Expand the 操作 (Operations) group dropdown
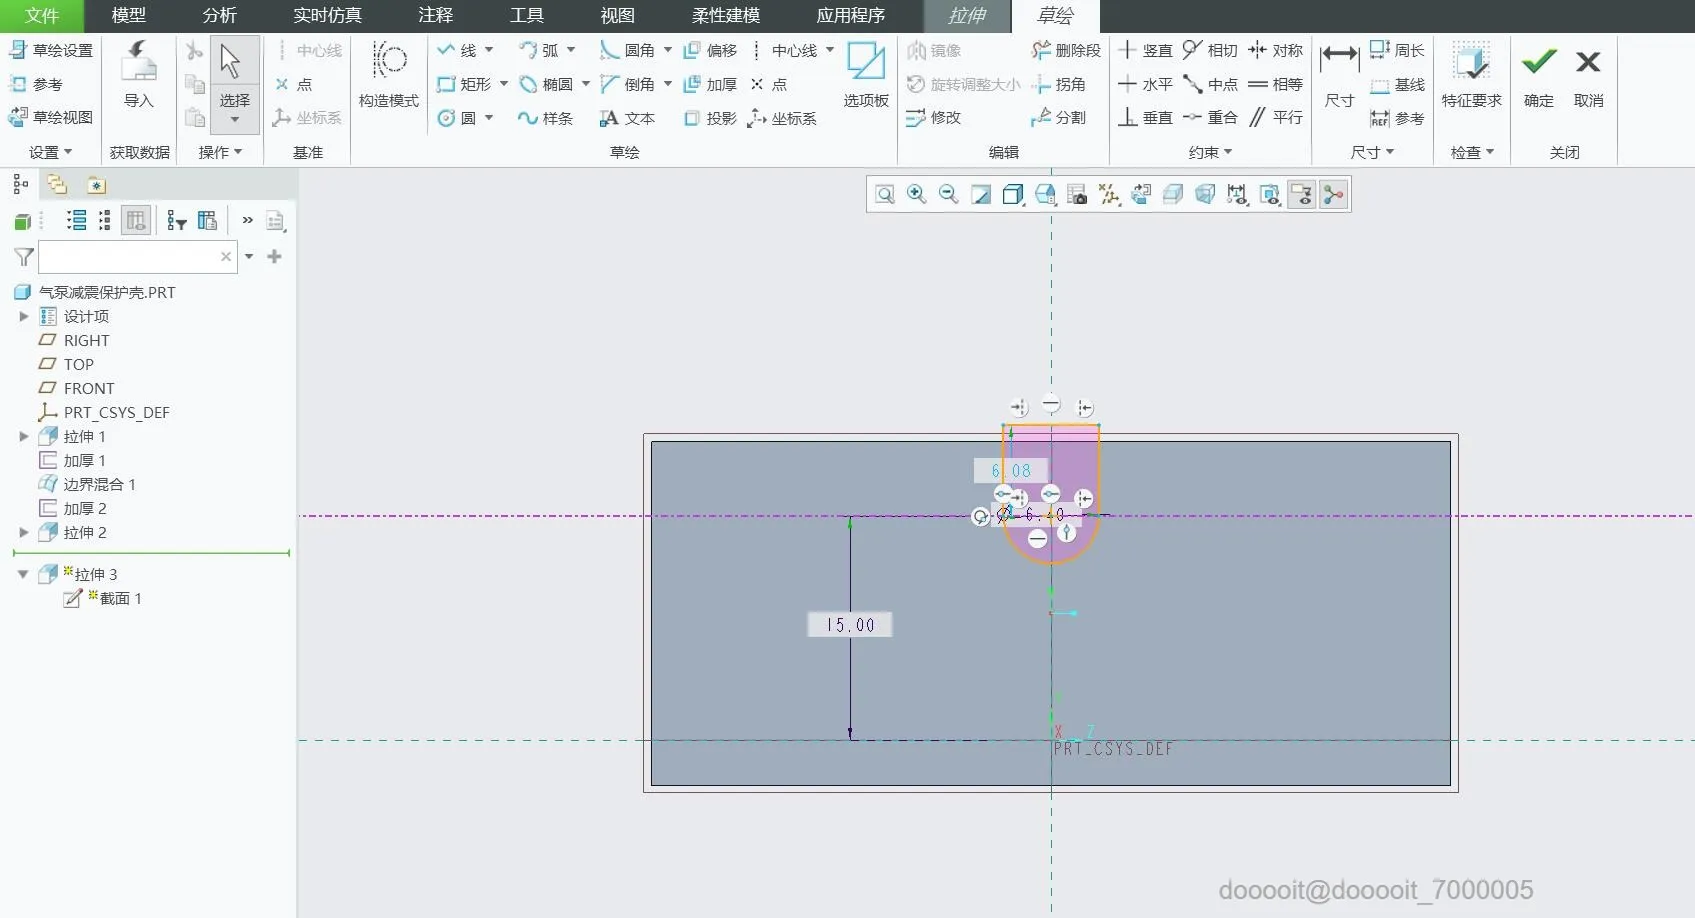 pyautogui.click(x=220, y=152)
